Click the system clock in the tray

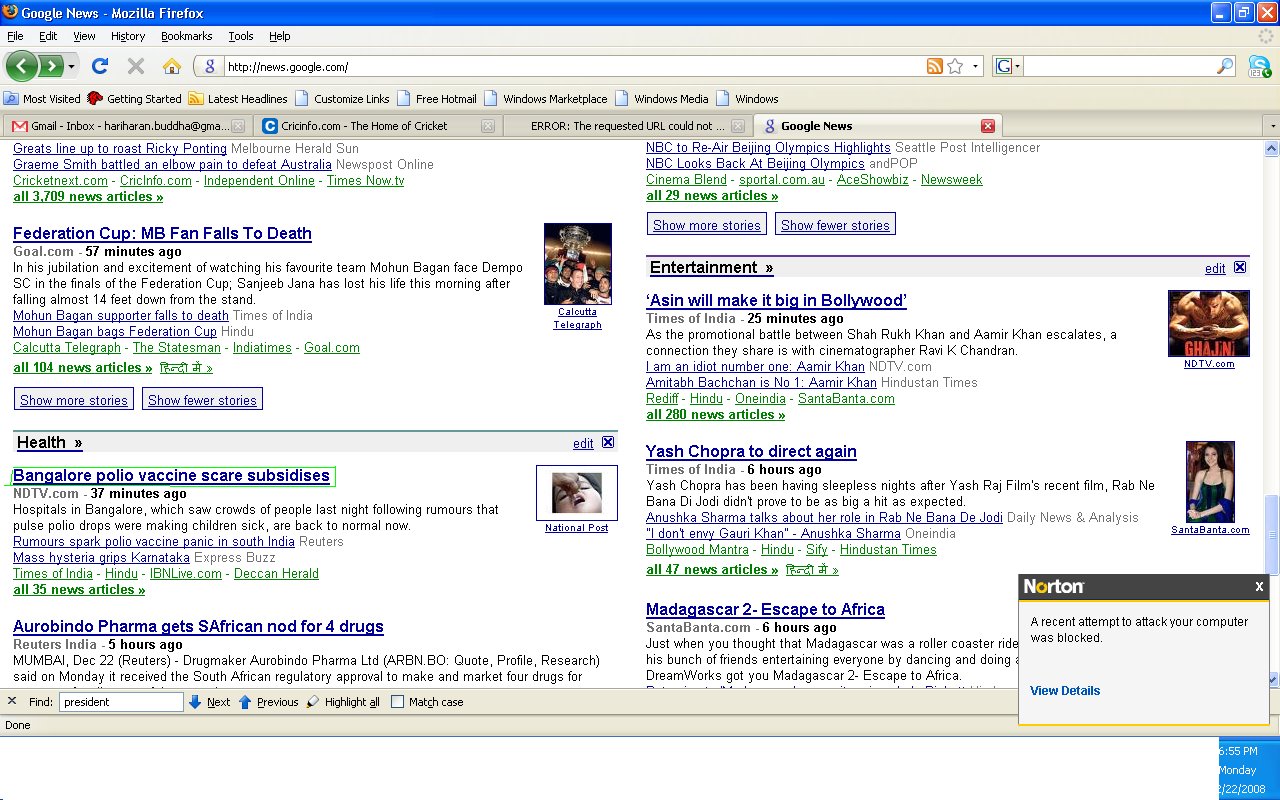point(1238,770)
